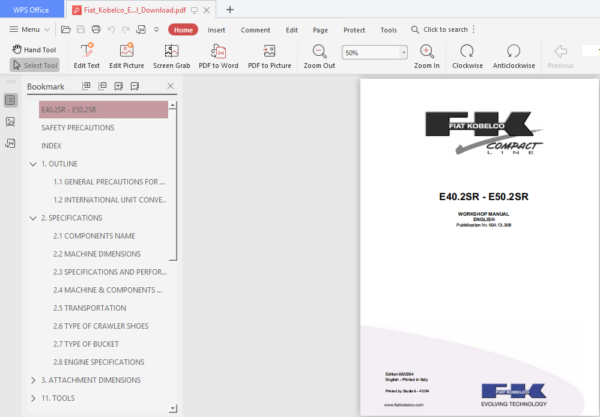Open the Edit ribbon tab
This screenshot has width=600, height=417.
tap(292, 30)
